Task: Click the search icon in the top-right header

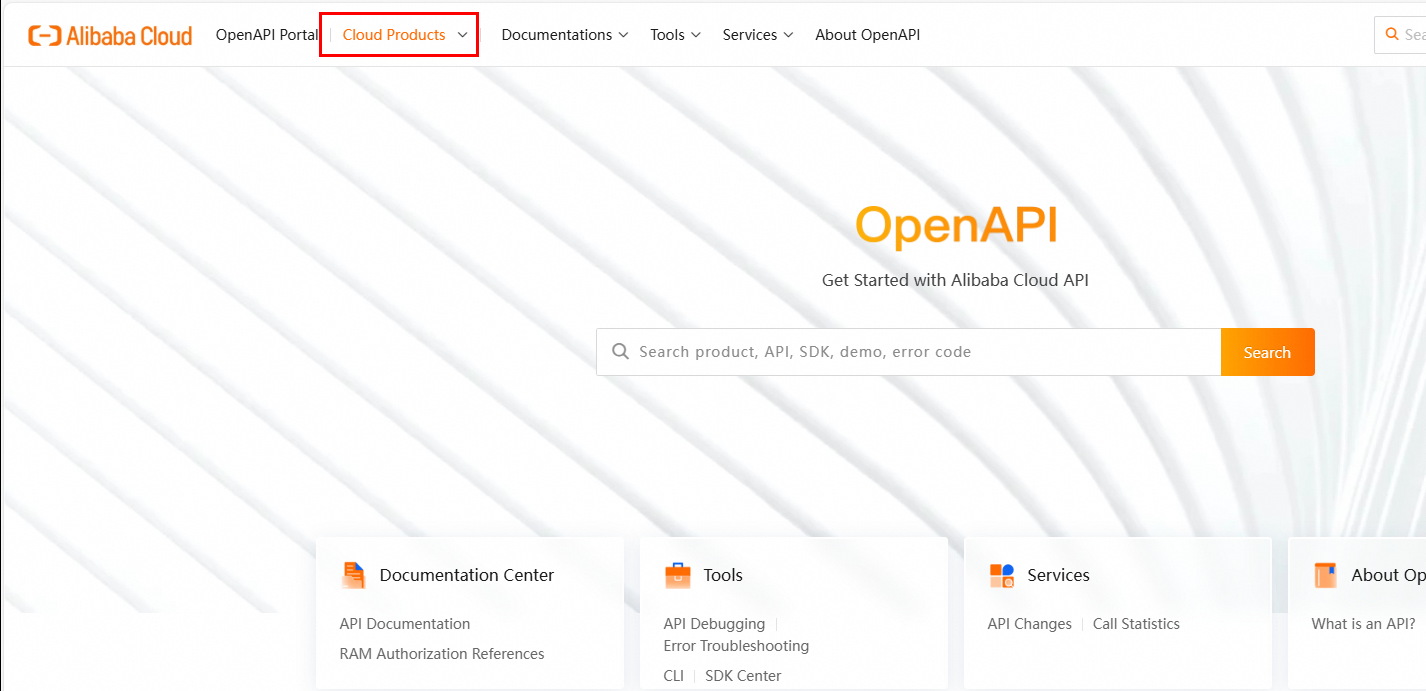Action: click(1392, 34)
